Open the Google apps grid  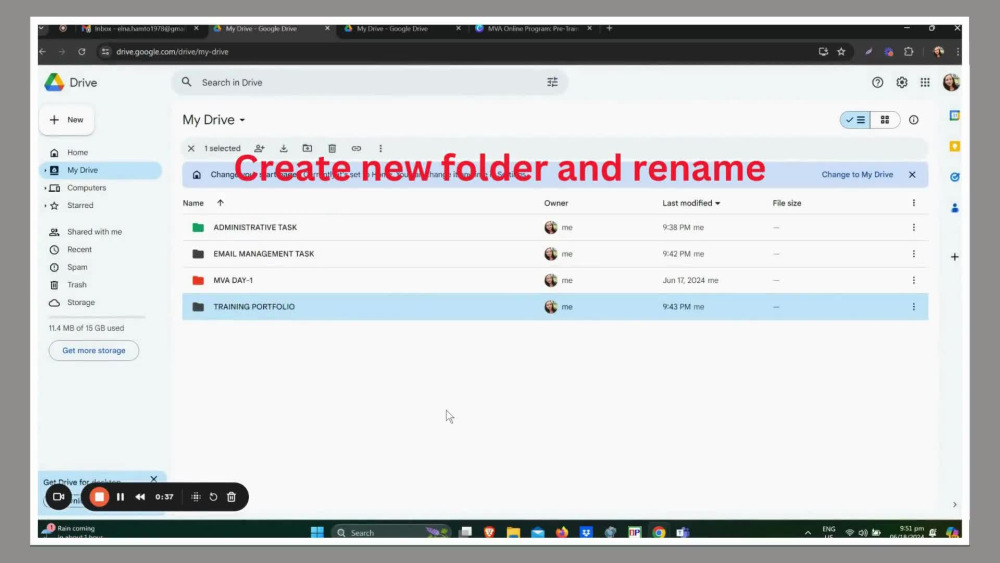point(925,82)
